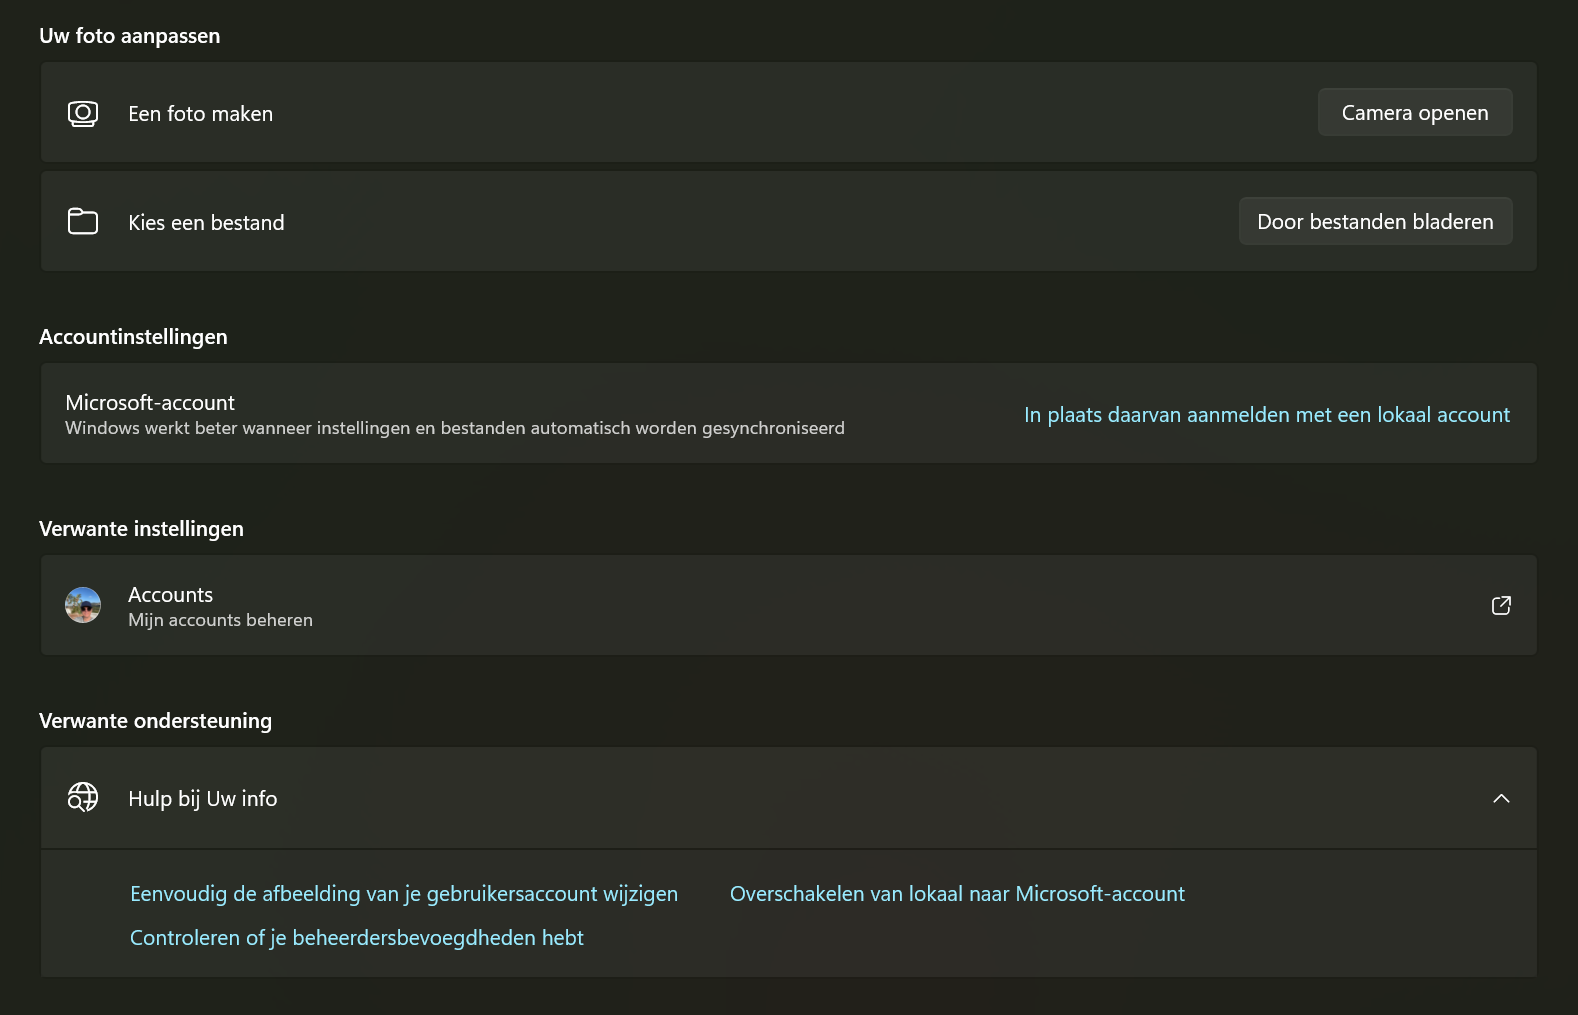Open the external link icon in Accounts row
Screen dimensions: 1578x1015
tap(1501, 605)
